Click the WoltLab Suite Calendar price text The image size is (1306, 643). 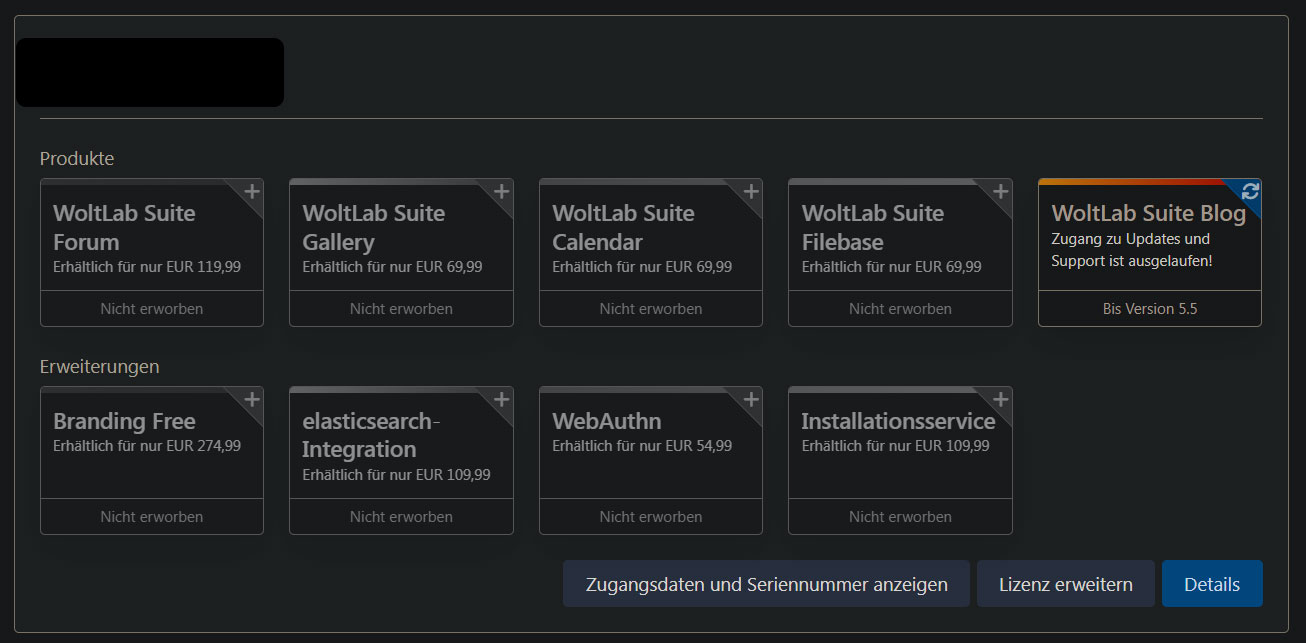click(x=641, y=267)
